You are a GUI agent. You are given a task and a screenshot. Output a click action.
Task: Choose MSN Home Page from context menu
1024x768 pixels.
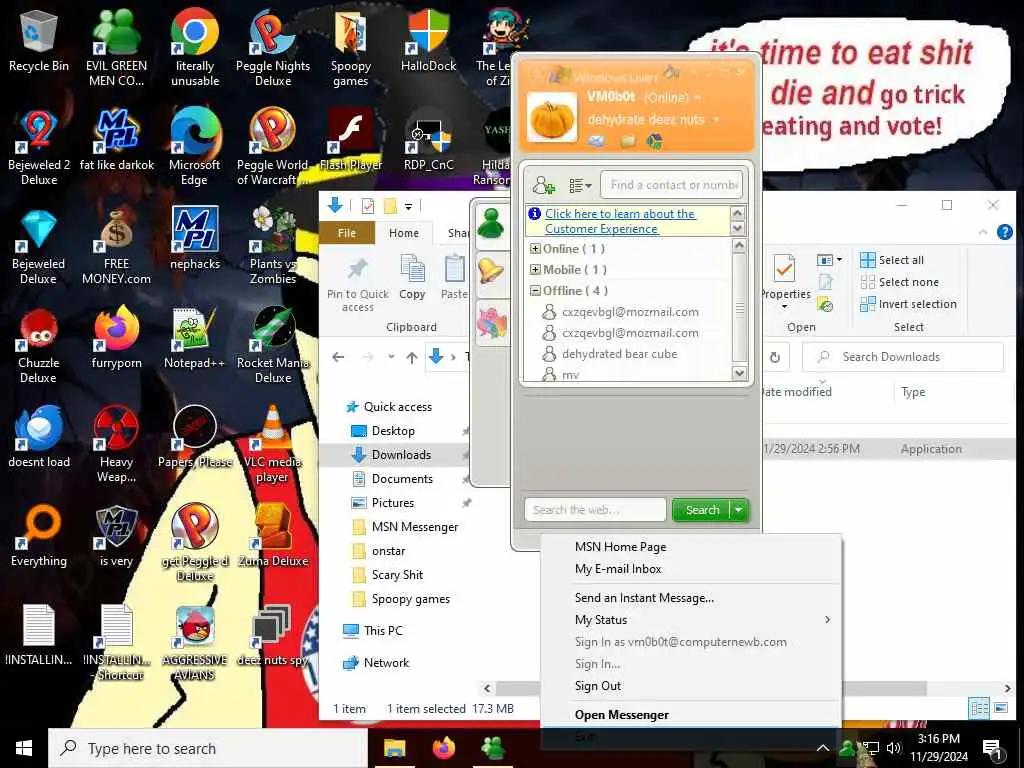pos(620,547)
